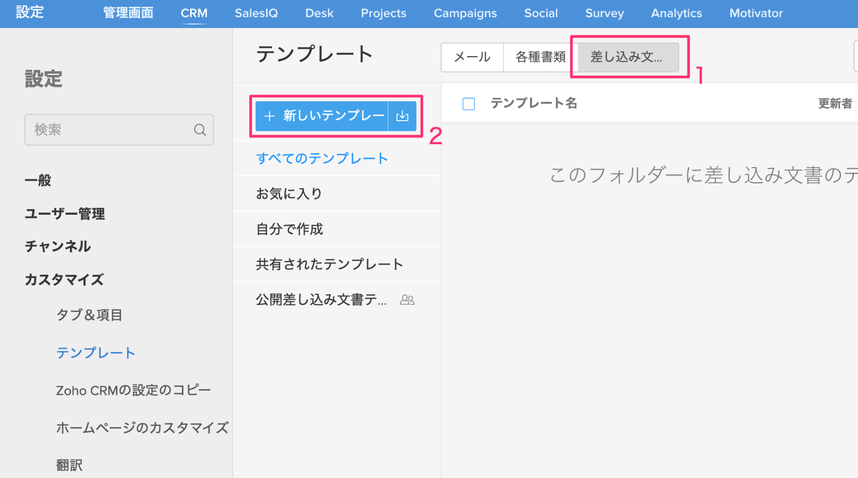This screenshot has width=858, height=478.
Task: Select タブ＆項目 in the sidebar
Action: [89, 315]
